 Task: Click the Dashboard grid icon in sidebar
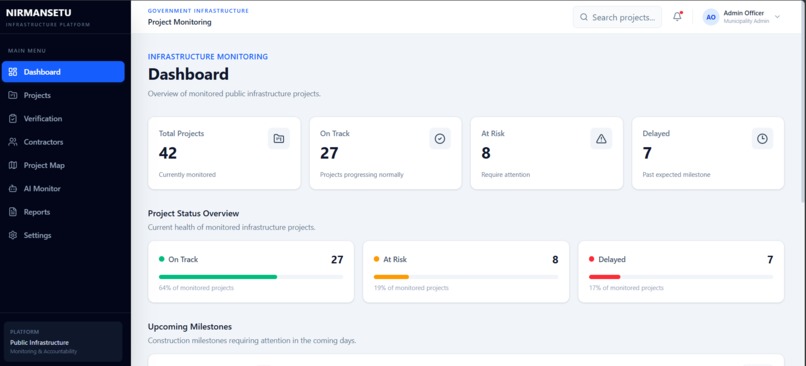13,72
